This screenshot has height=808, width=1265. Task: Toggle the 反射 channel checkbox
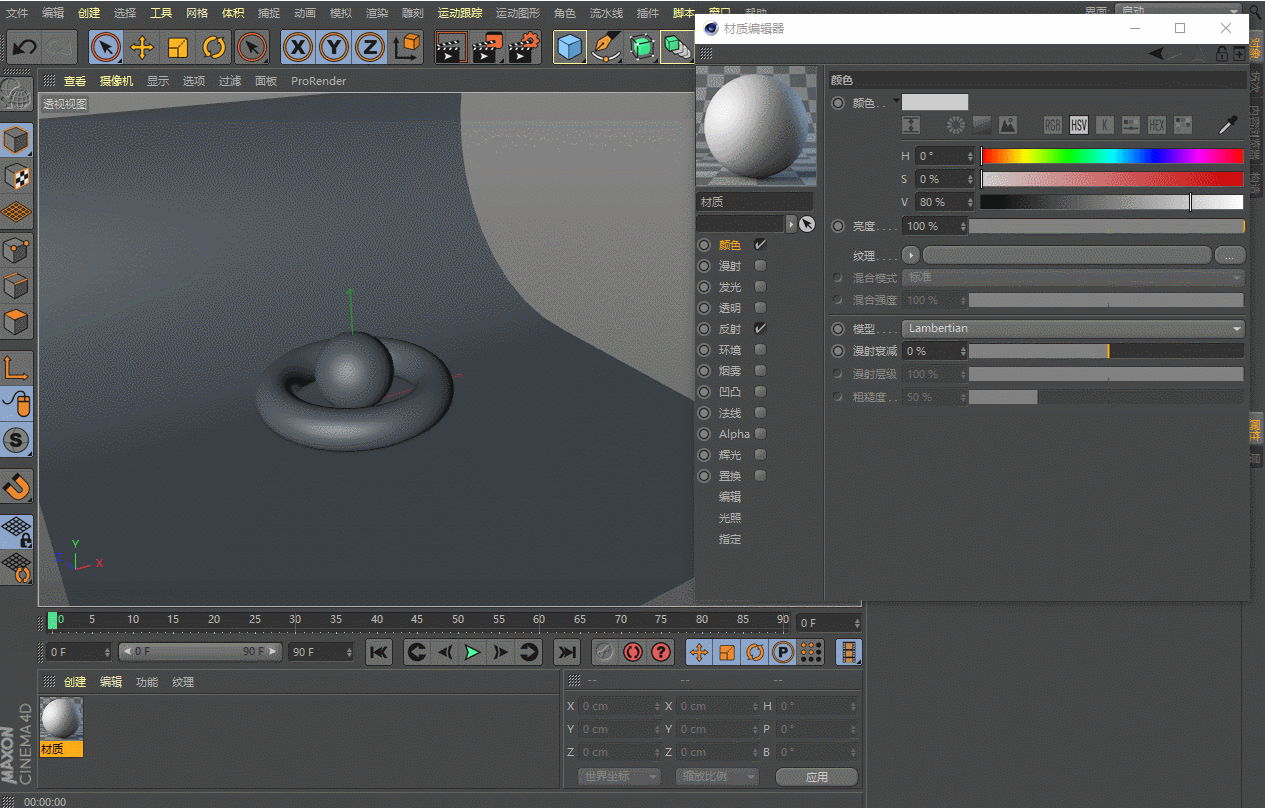pos(760,329)
